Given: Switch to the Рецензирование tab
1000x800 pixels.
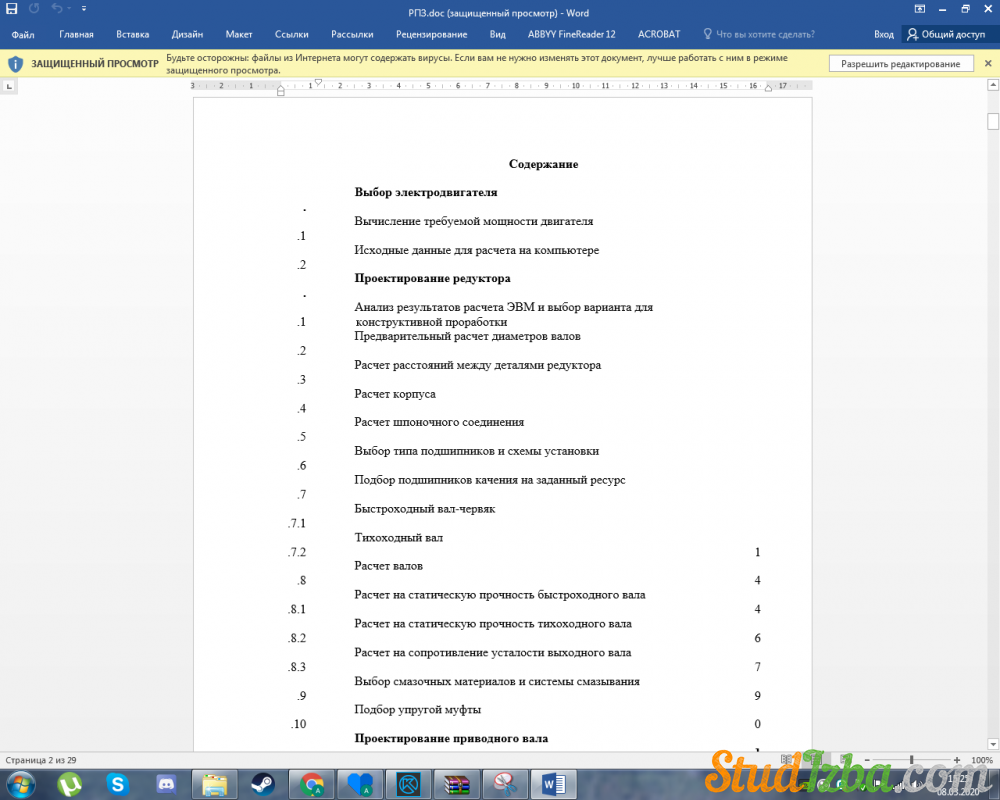Looking at the screenshot, I should [x=431, y=34].
